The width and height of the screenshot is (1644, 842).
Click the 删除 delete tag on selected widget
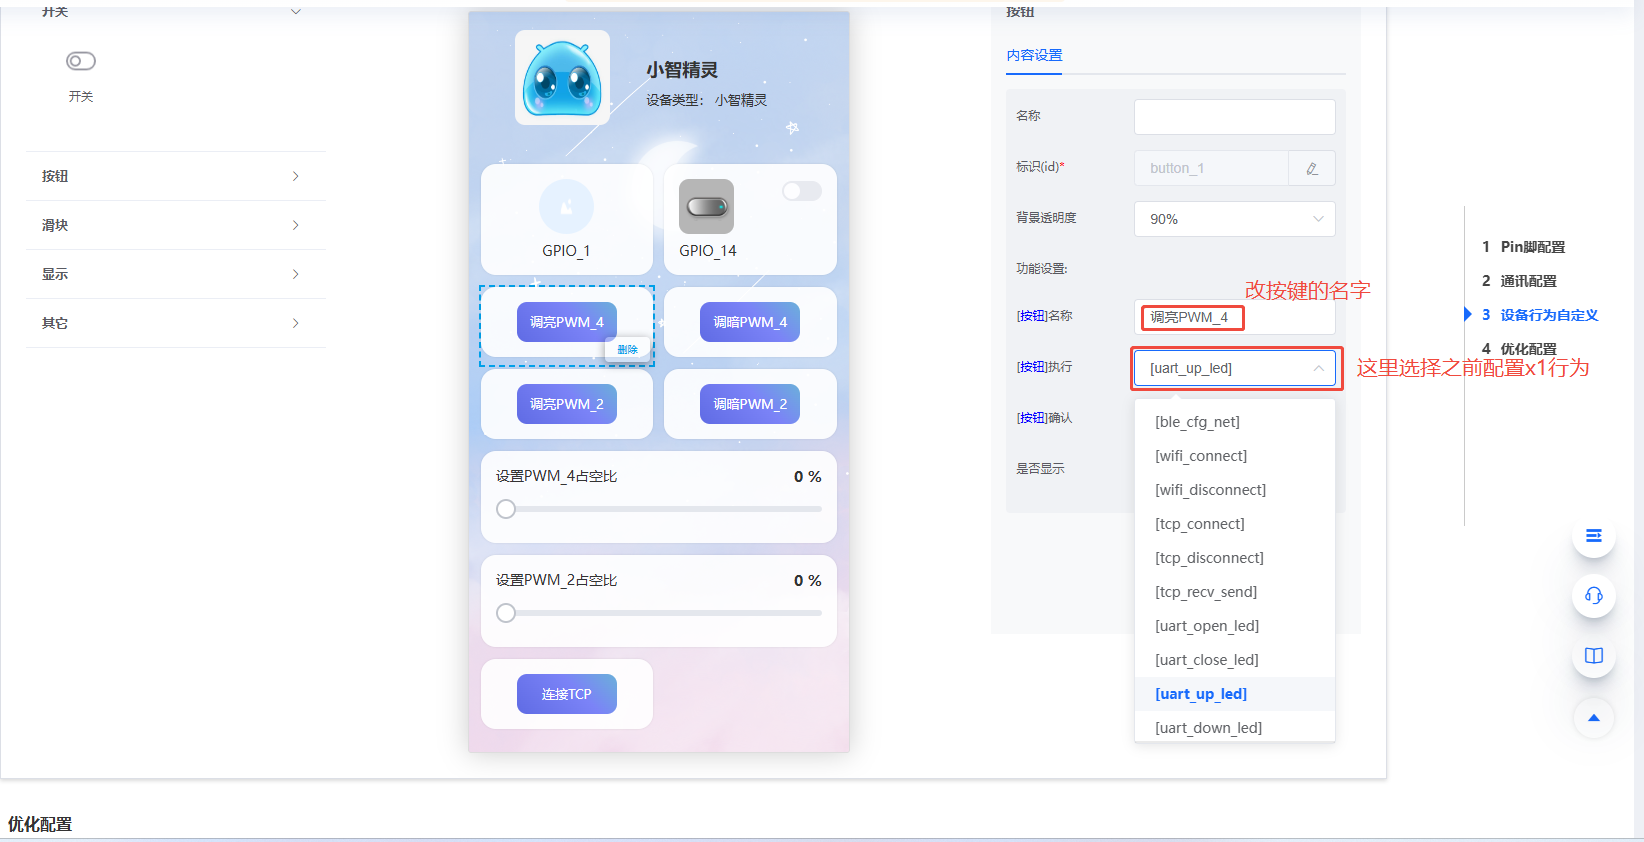(x=628, y=349)
